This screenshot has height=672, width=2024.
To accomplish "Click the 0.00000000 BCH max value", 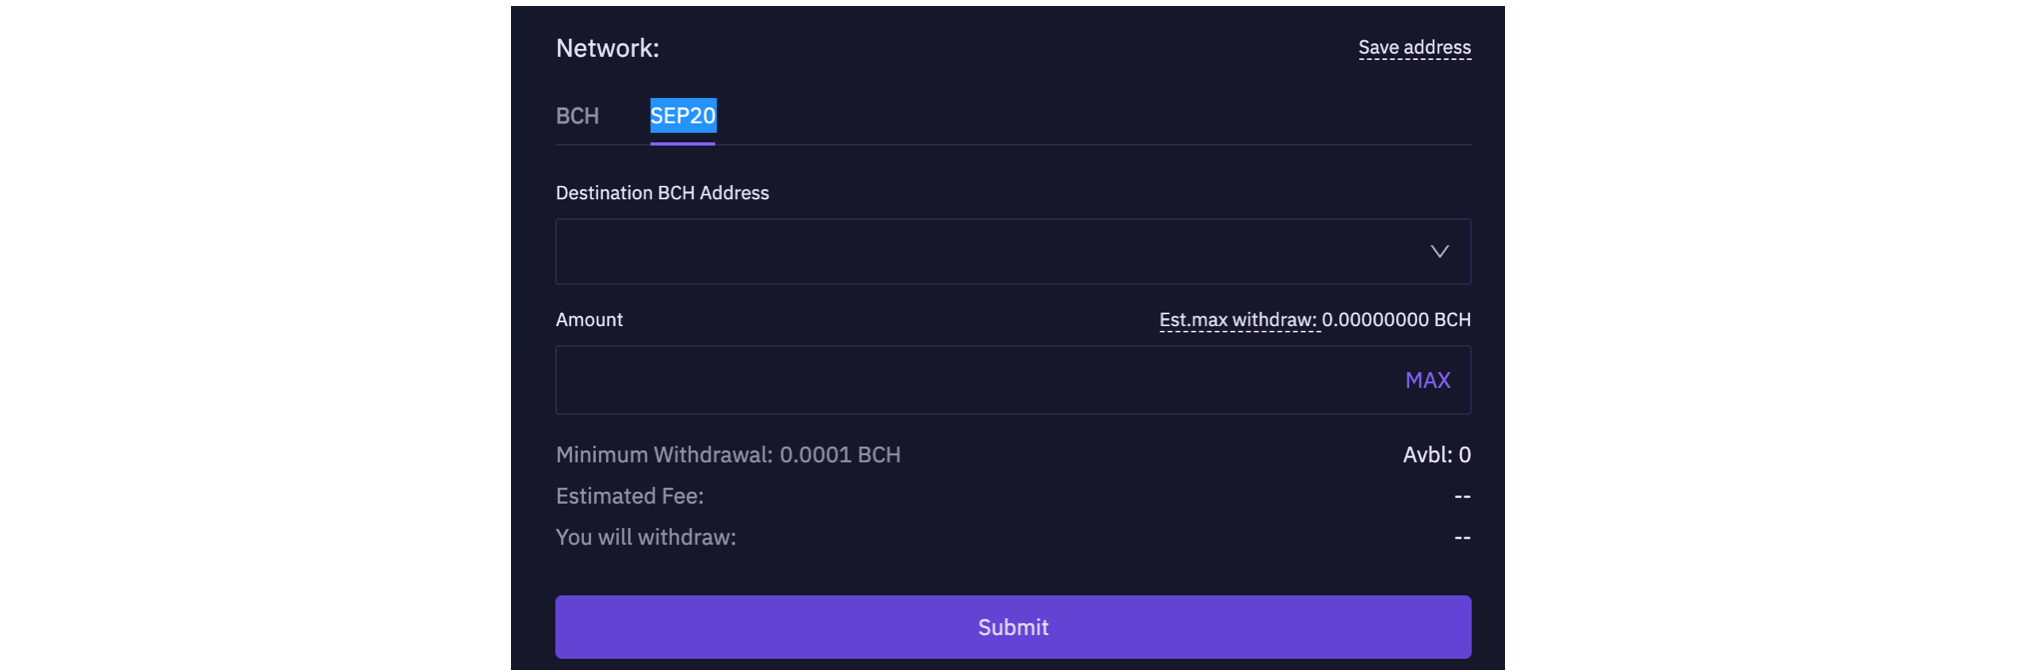I will pos(1396,320).
